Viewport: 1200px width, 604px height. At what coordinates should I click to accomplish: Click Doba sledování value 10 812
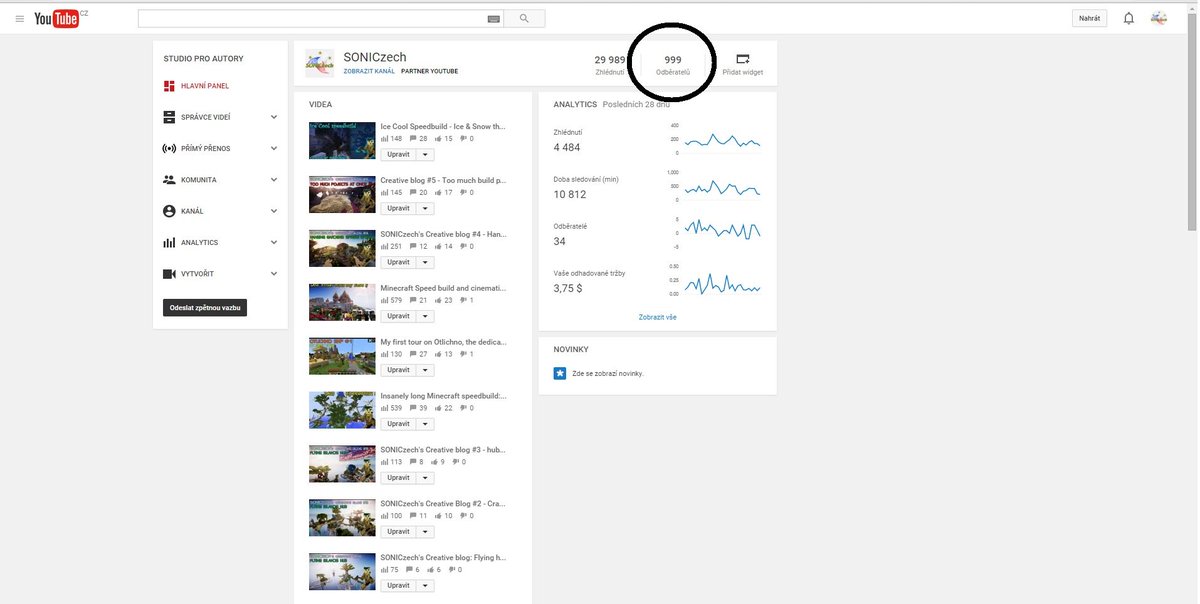click(572, 194)
